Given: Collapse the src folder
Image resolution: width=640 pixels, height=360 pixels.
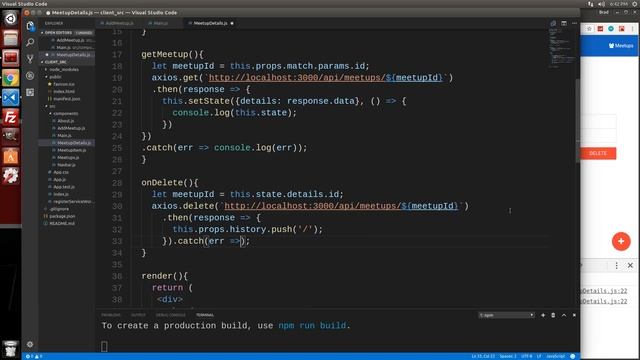Looking at the screenshot, I should [x=52, y=106].
